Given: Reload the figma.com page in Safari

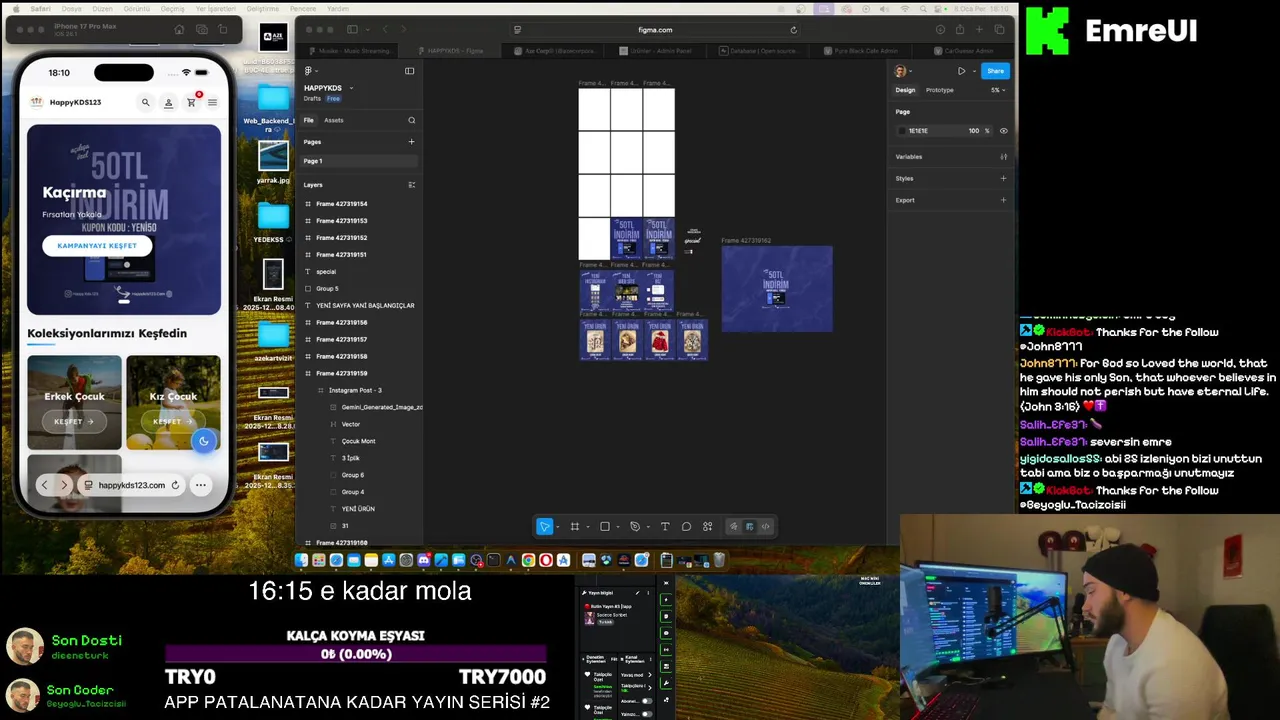Looking at the screenshot, I should [x=793, y=30].
